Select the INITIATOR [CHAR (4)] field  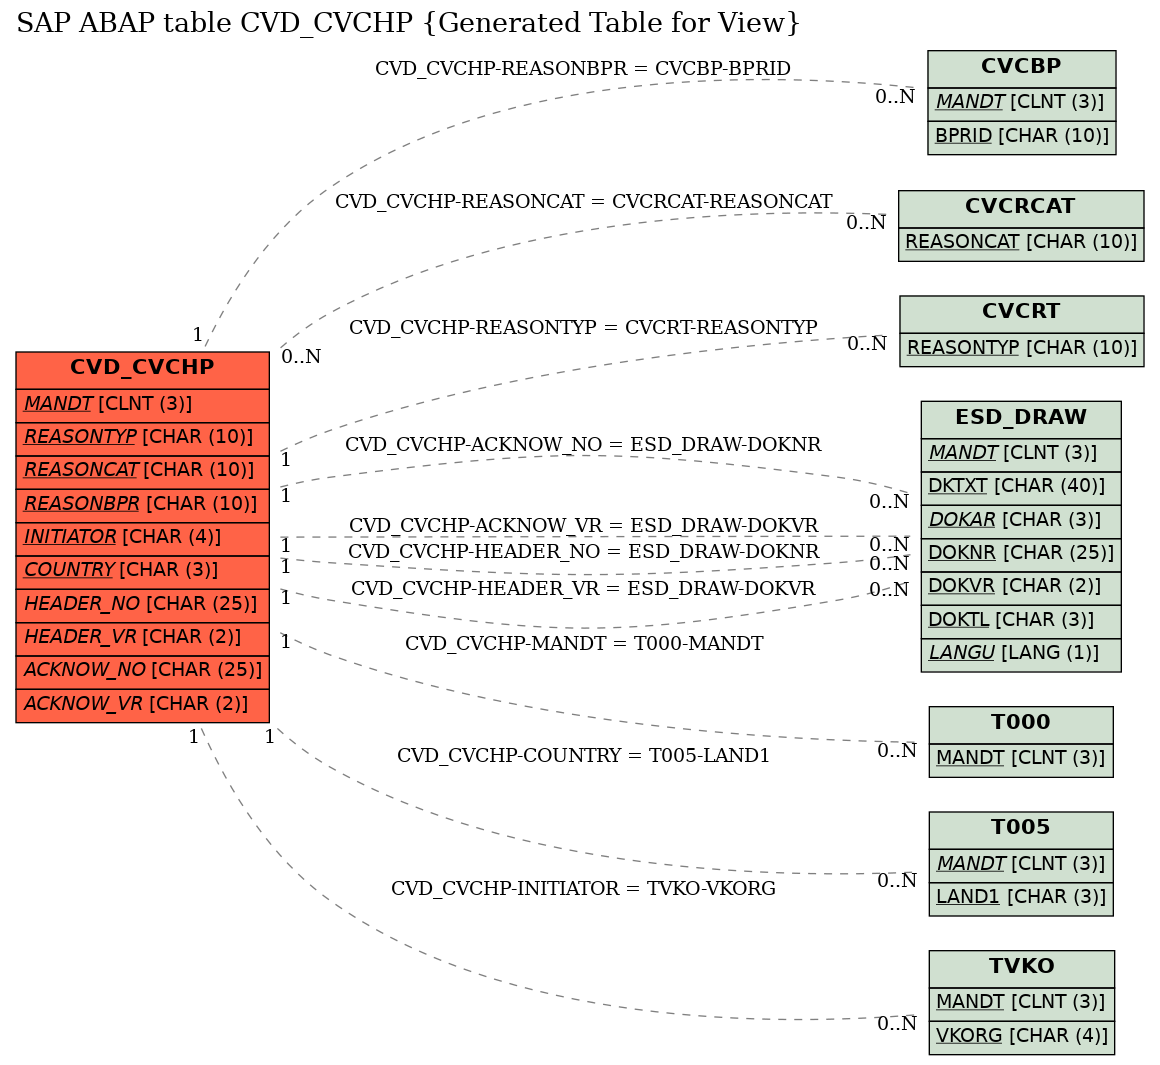(142, 537)
